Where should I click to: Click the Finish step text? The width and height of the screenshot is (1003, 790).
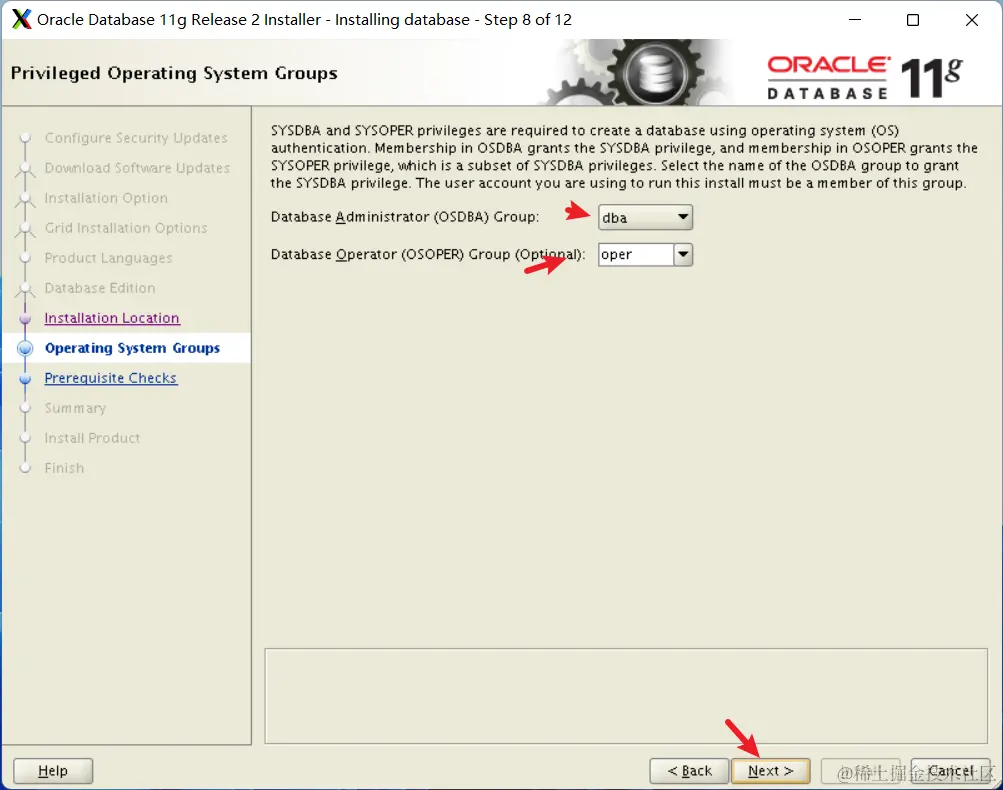coord(64,468)
